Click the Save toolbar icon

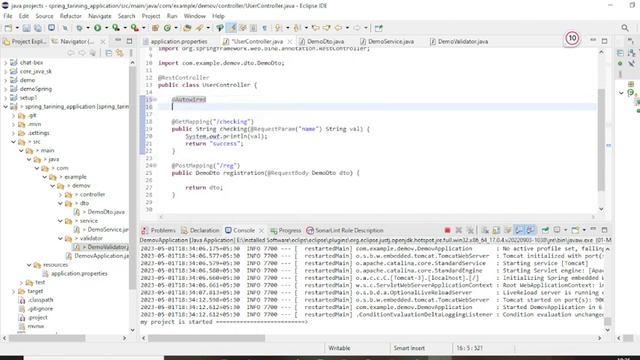(x=26, y=28)
